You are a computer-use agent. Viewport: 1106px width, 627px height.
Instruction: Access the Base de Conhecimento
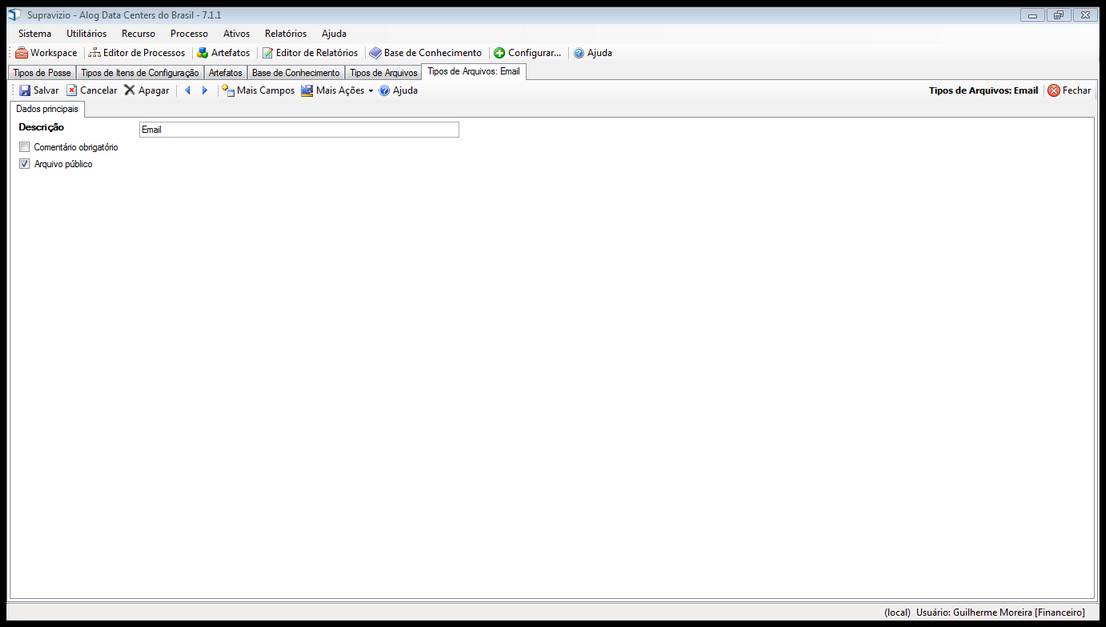click(425, 52)
